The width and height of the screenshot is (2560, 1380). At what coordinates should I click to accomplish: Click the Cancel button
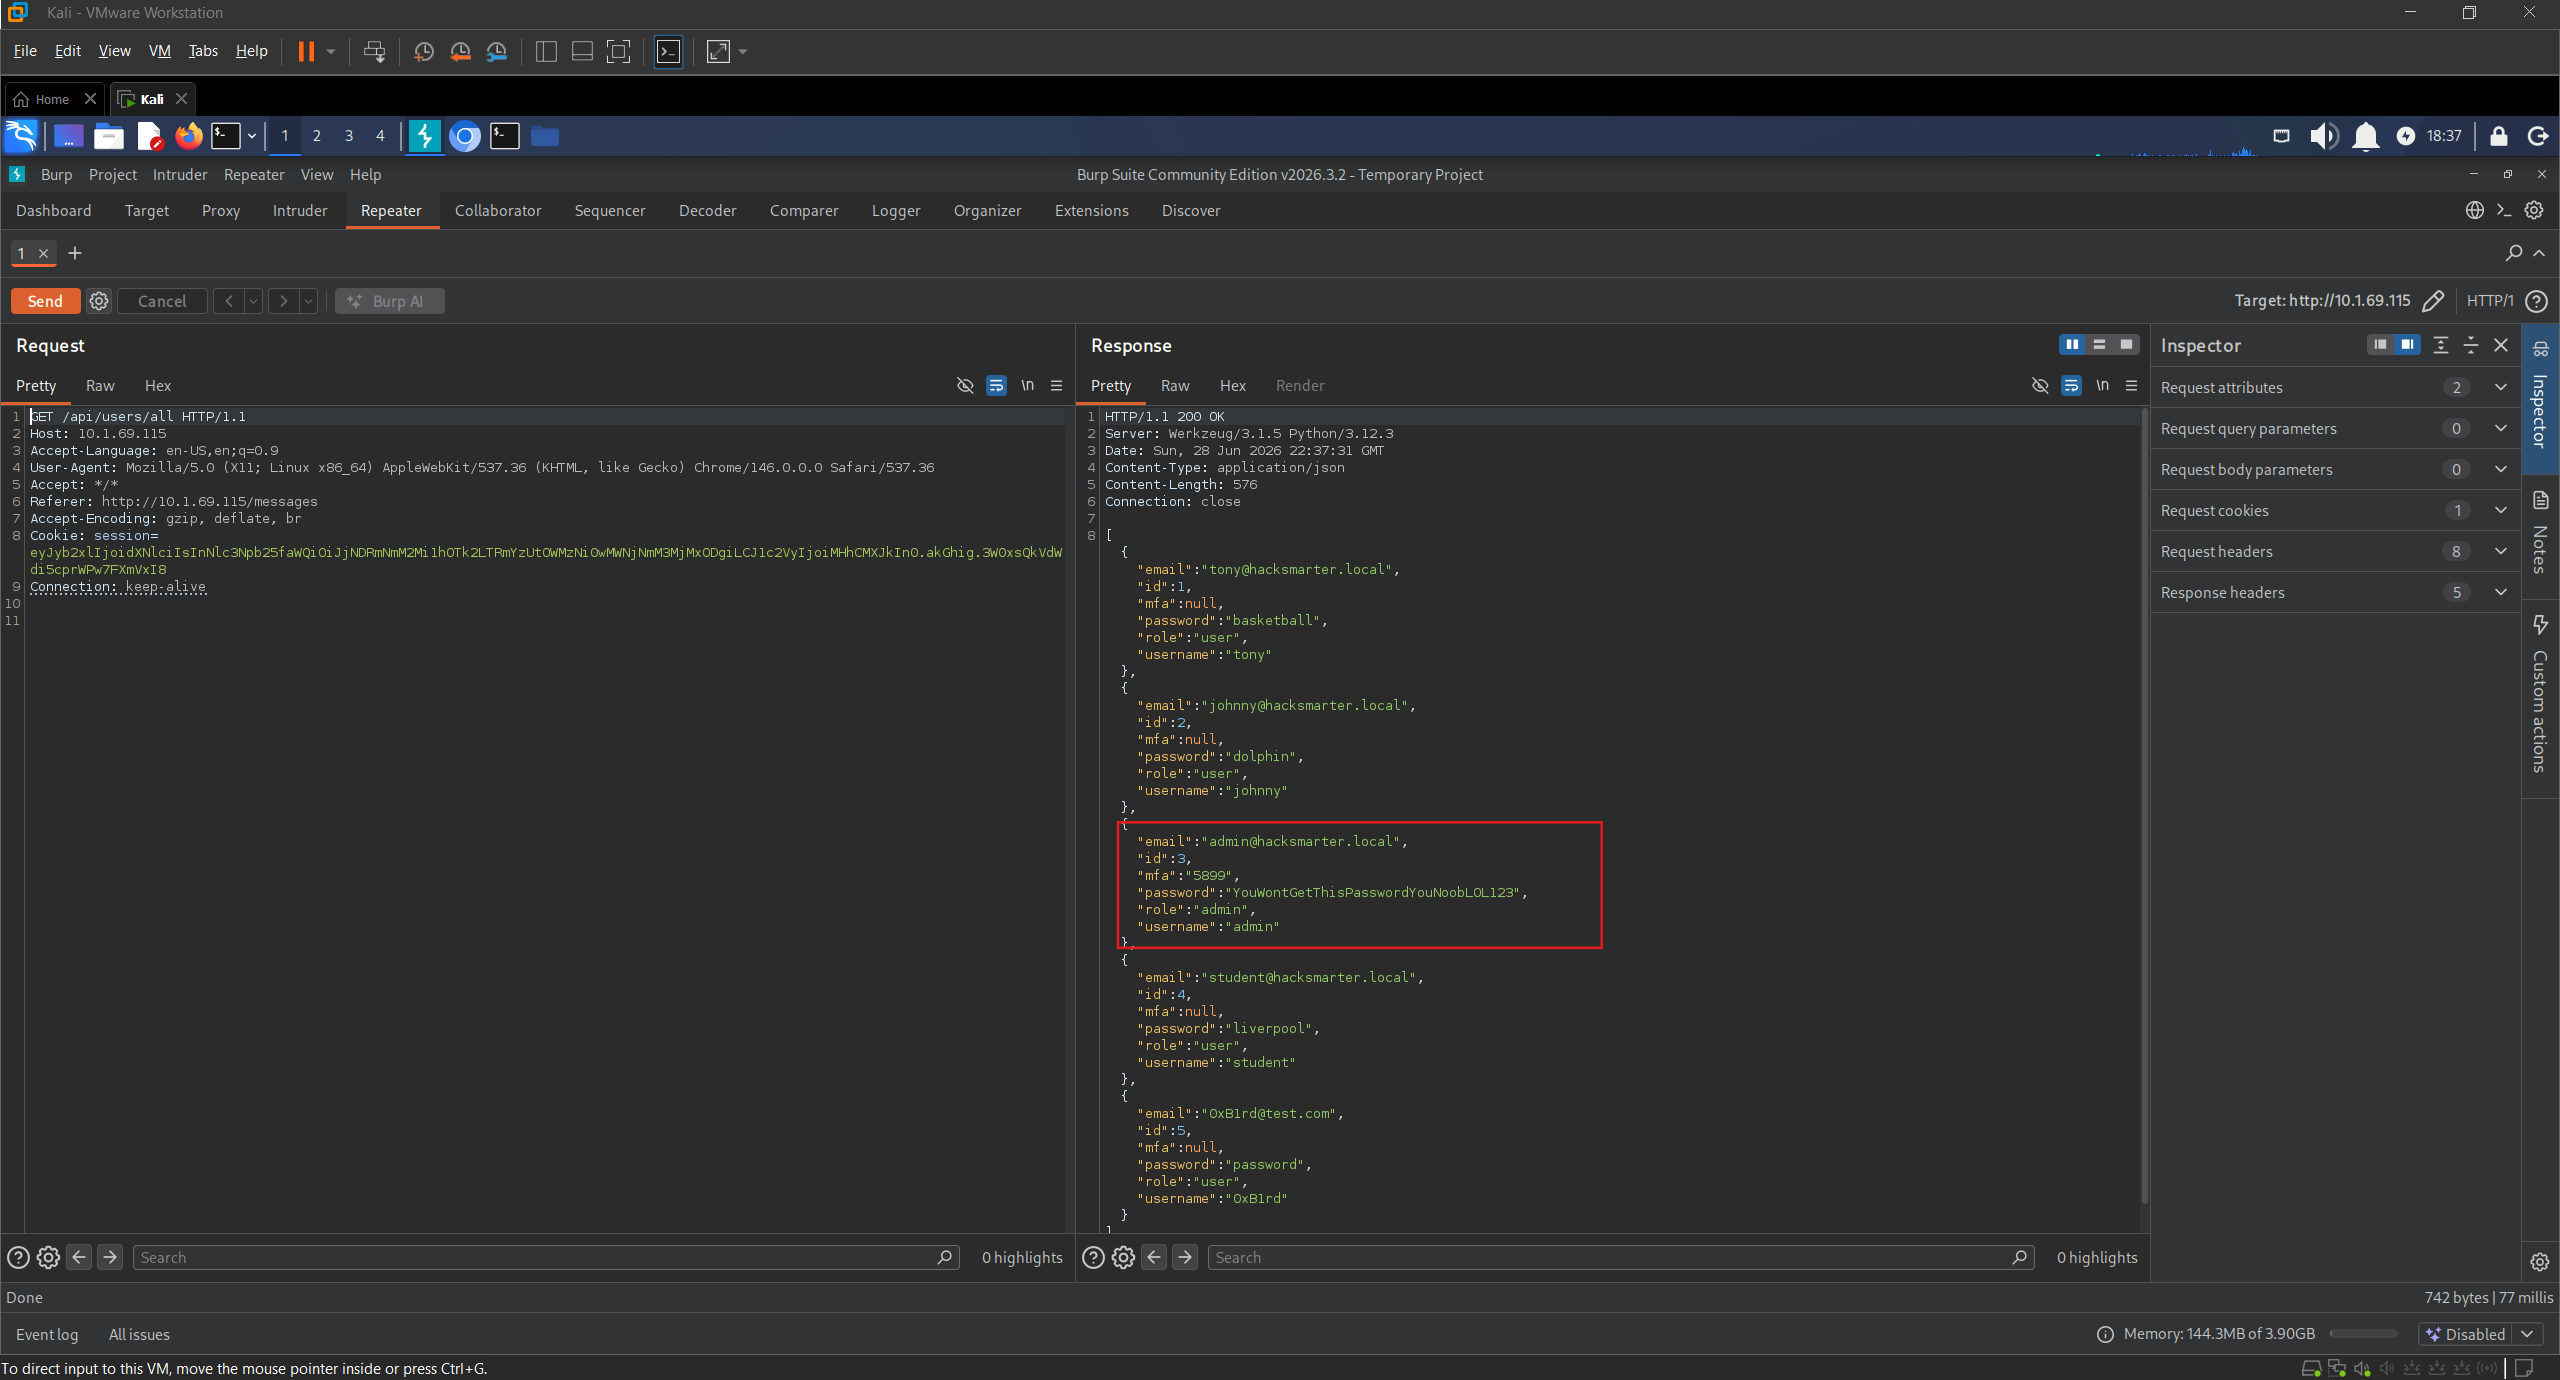click(162, 301)
